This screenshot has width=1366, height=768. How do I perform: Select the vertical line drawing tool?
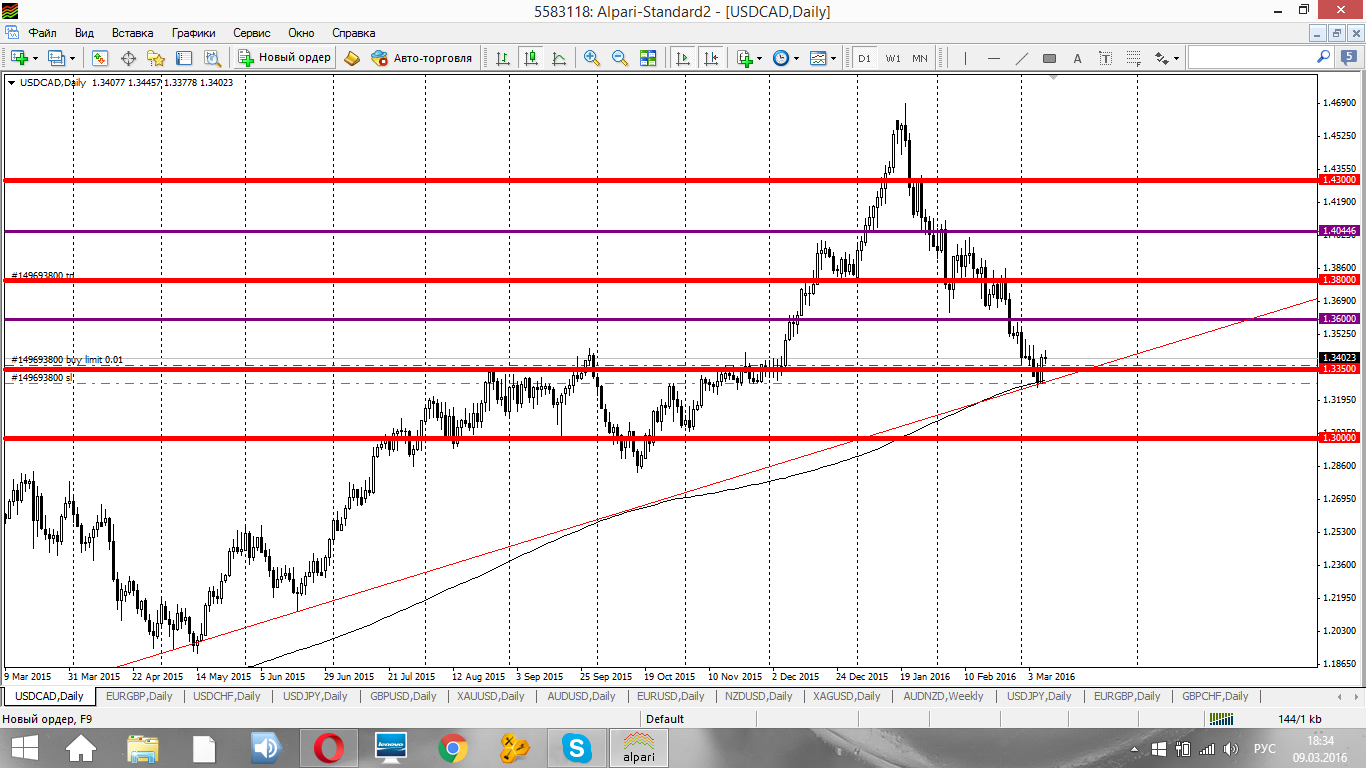(x=965, y=58)
